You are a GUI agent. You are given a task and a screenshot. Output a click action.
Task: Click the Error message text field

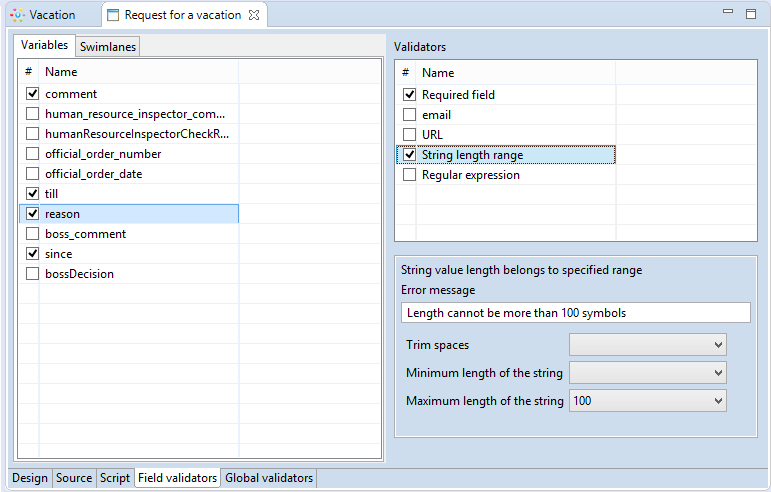coord(575,313)
